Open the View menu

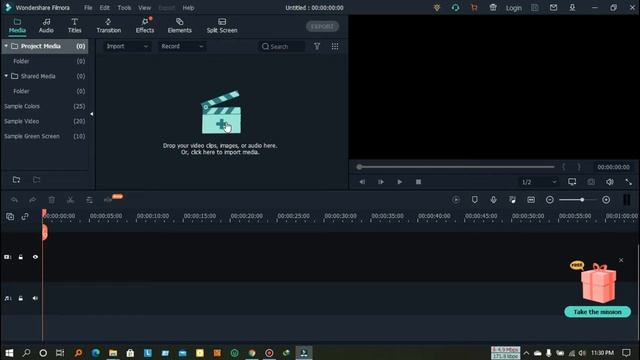point(144,8)
